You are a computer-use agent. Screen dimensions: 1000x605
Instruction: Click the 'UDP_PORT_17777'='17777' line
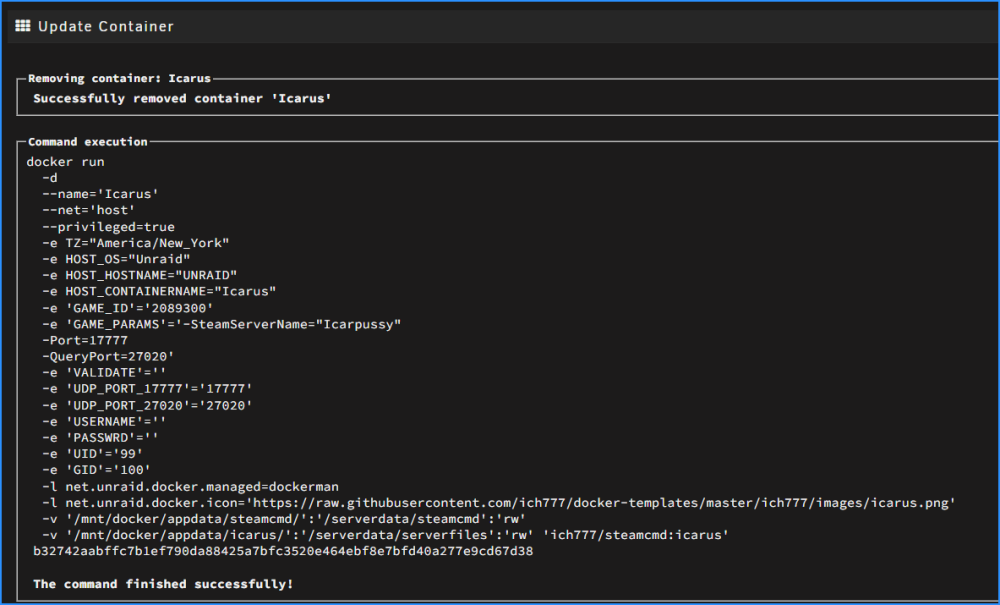pyautogui.click(x=147, y=389)
